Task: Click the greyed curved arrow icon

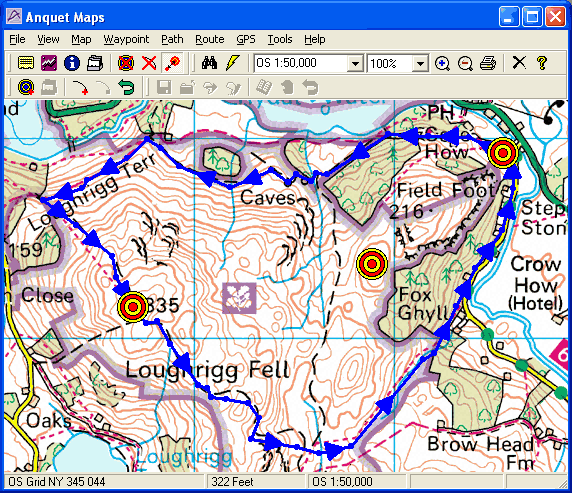Action: tap(103, 88)
